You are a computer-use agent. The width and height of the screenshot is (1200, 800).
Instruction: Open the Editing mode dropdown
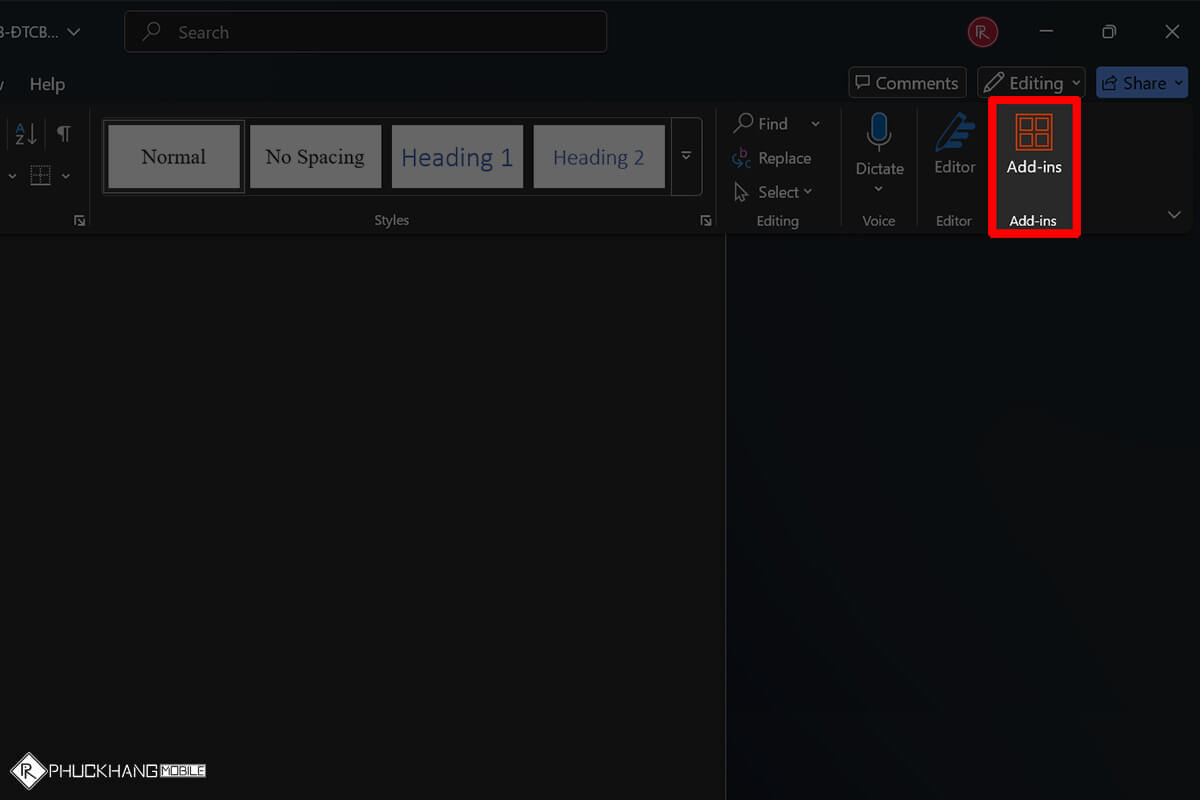point(1031,83)
